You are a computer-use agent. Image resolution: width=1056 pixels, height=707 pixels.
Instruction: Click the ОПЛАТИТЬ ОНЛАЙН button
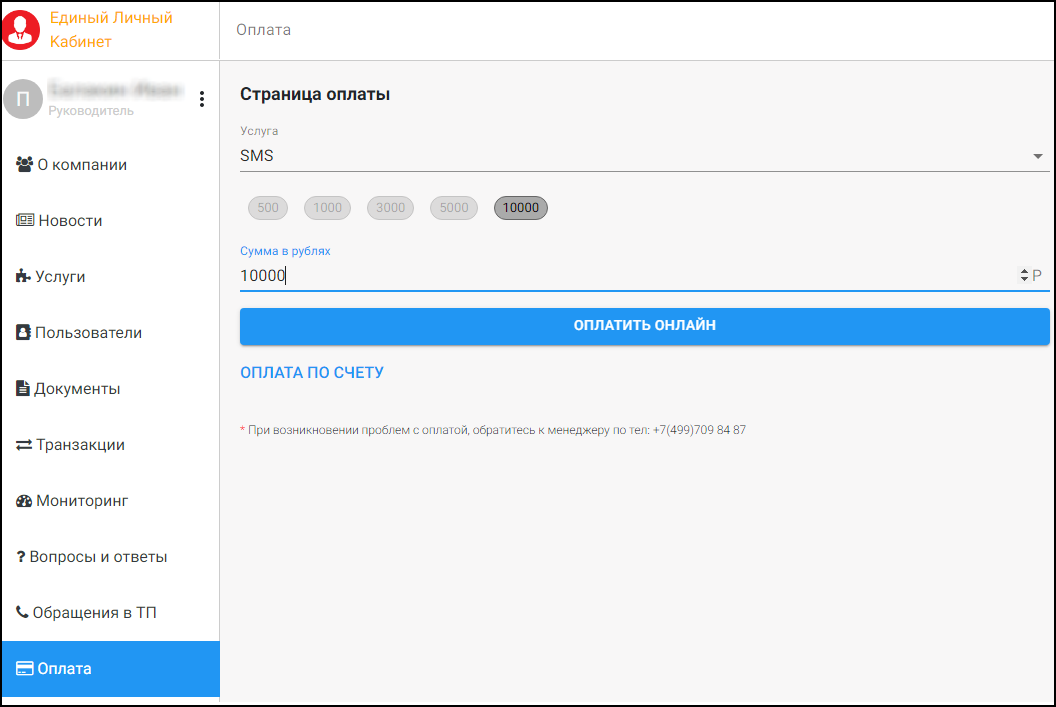644,326
